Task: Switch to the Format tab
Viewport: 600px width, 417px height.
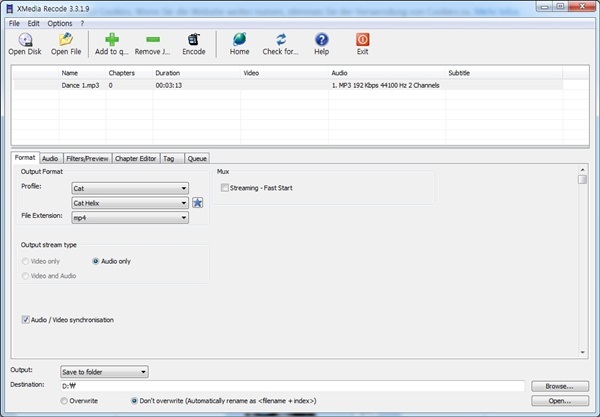Action: (25, 158)
